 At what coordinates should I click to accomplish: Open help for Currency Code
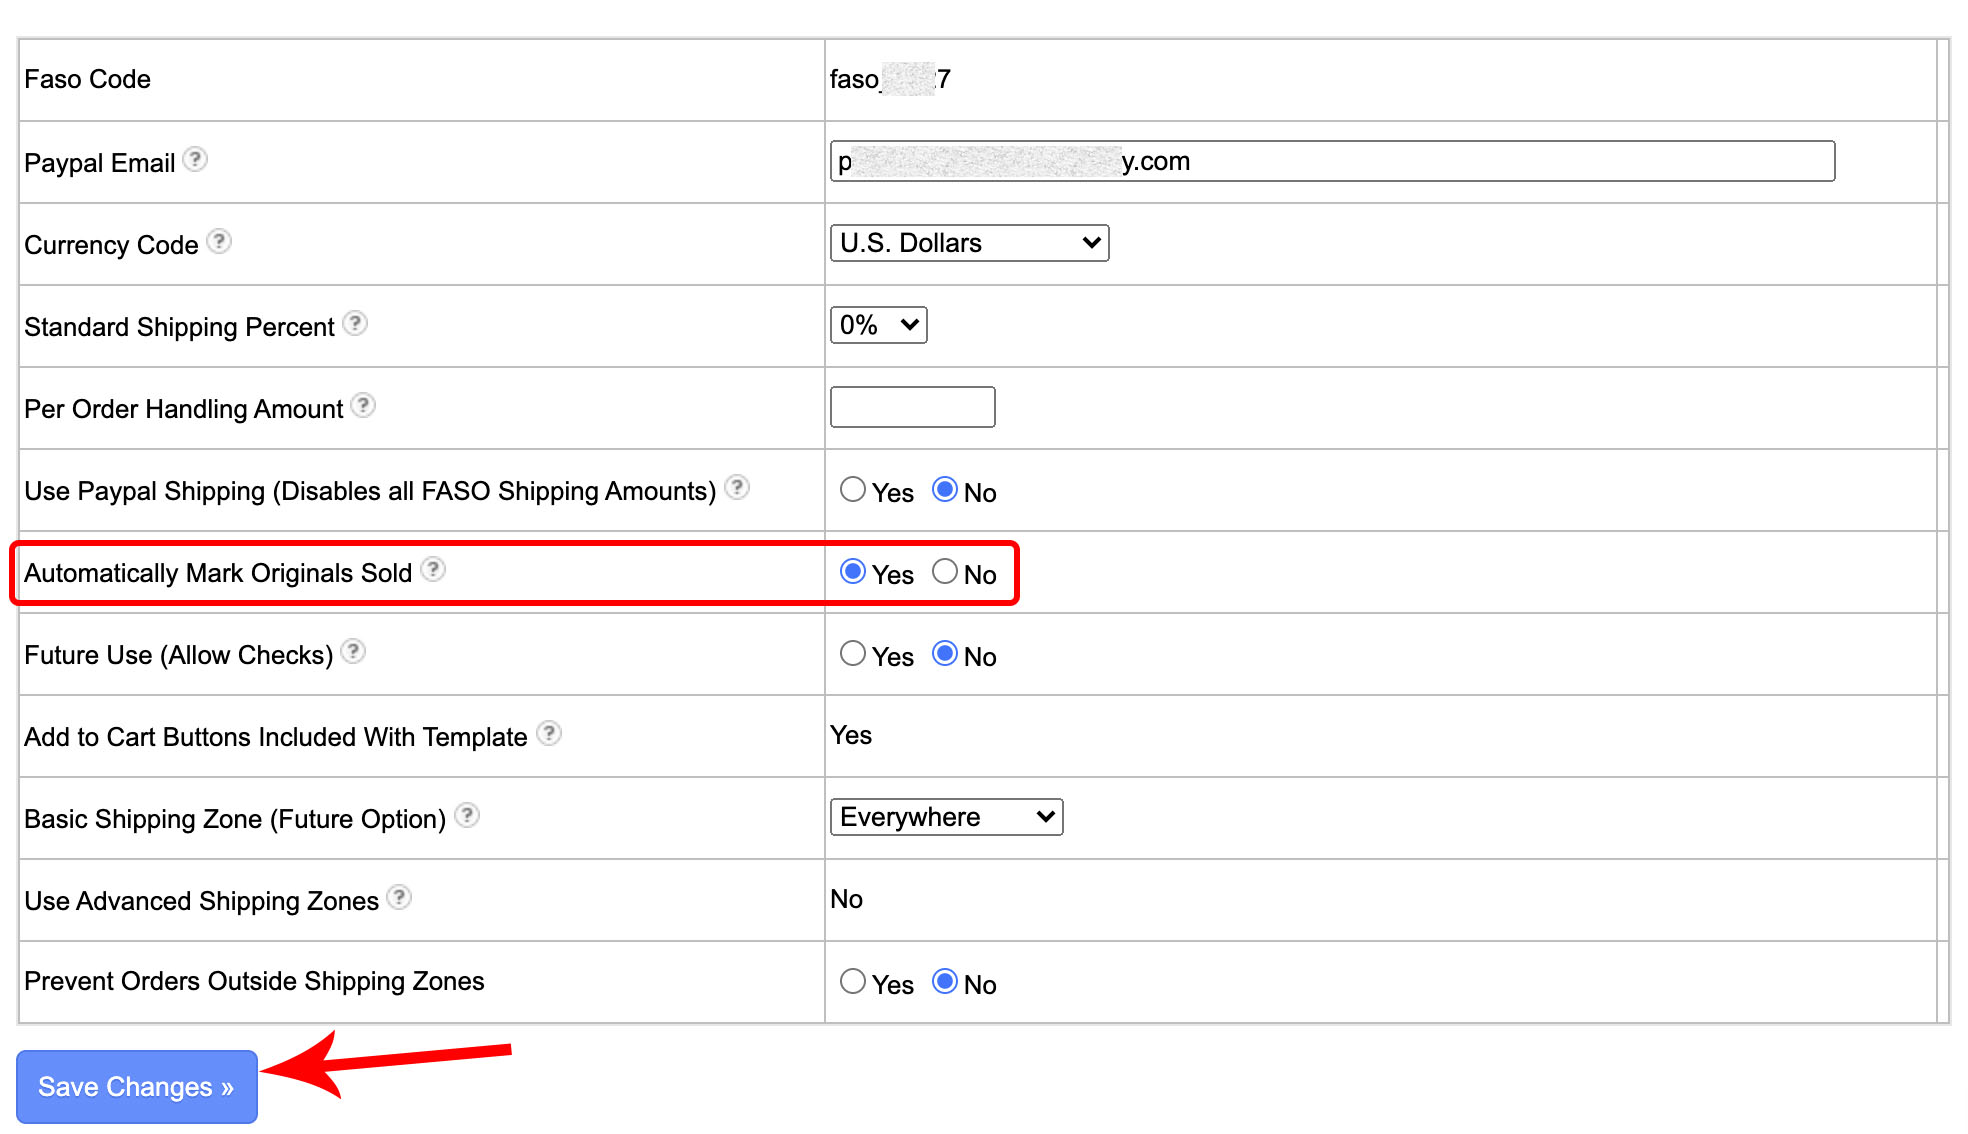(x=220, y=240)
